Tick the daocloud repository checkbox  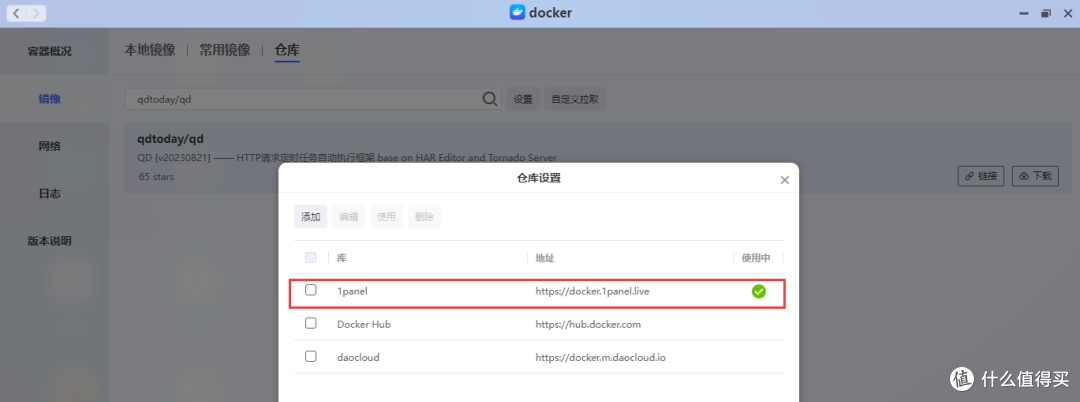[x=311, y=356]
